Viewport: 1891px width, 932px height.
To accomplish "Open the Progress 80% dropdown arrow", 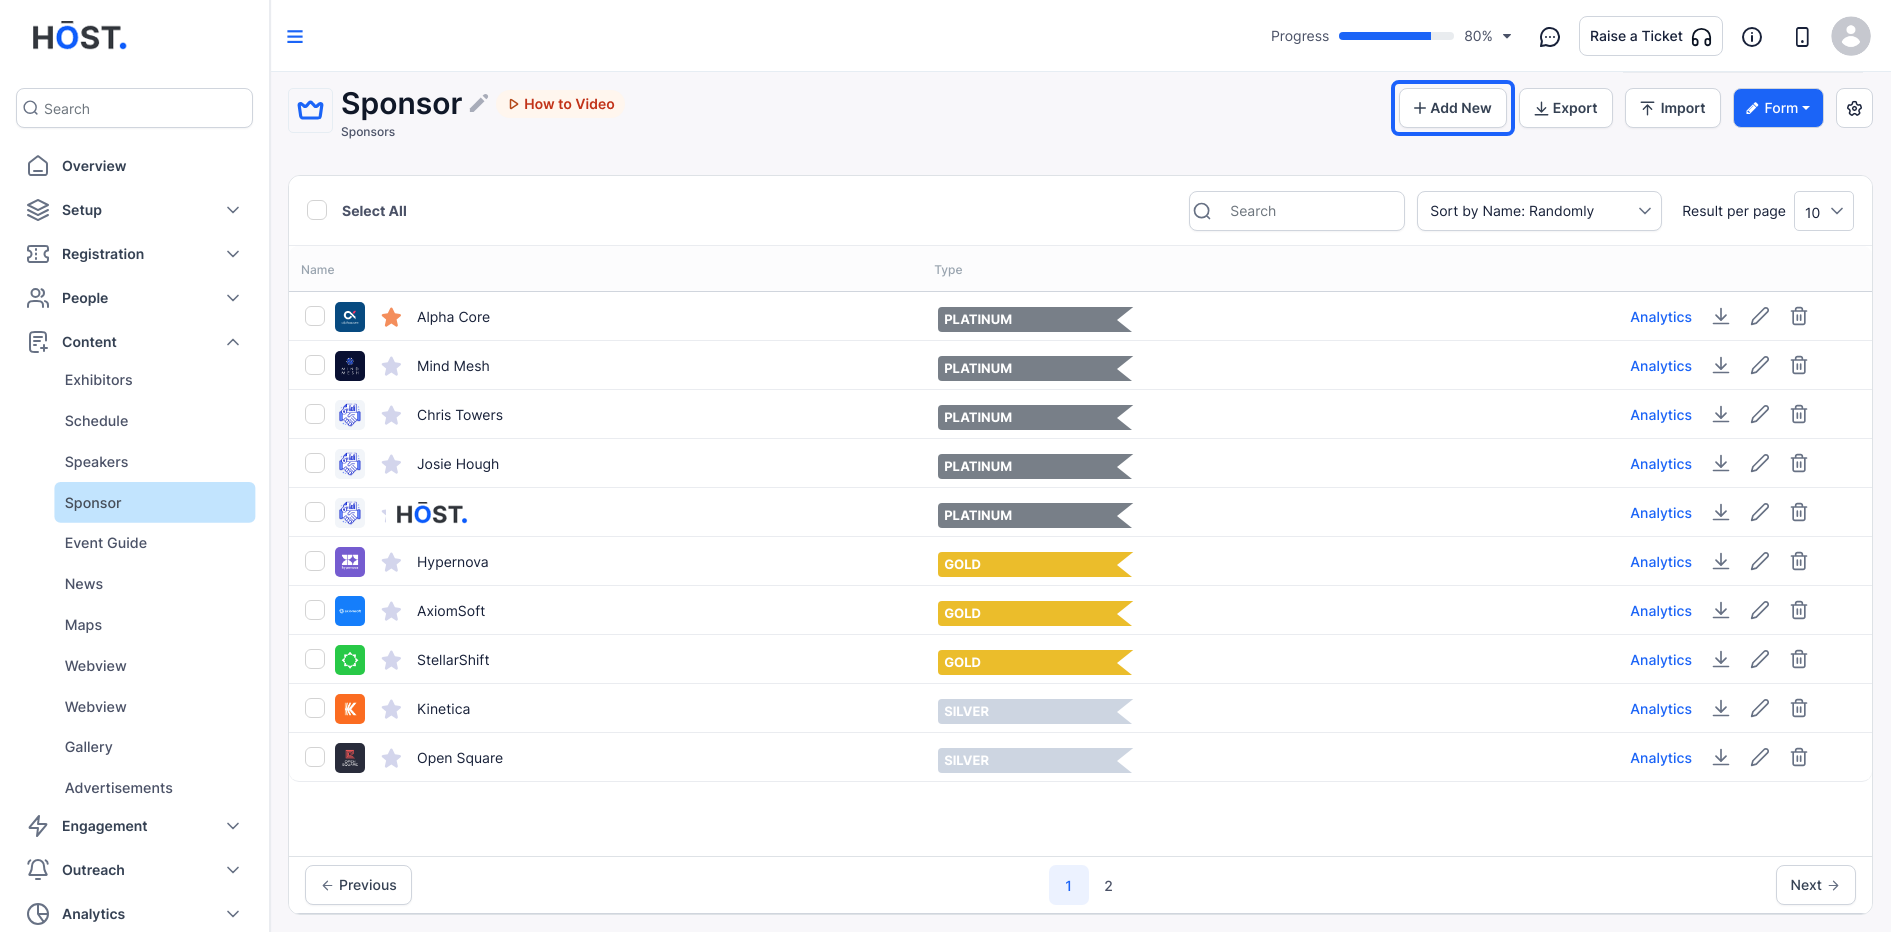I will pos(1507,37).
